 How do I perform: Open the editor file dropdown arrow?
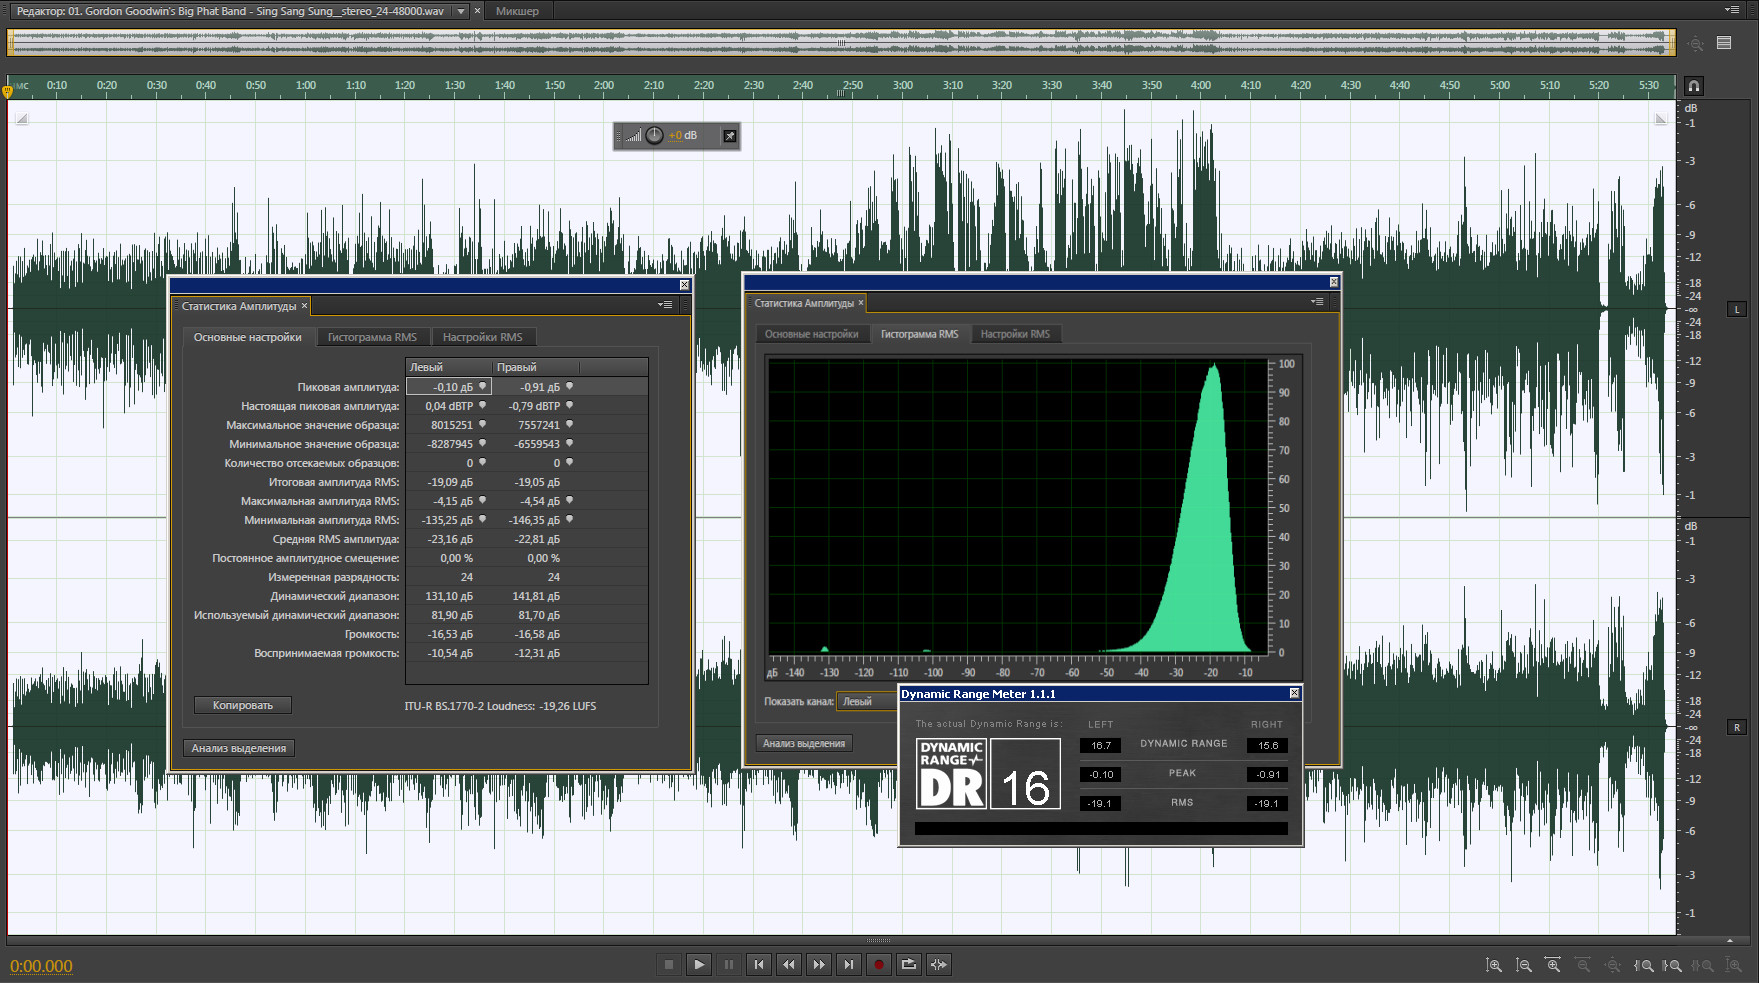coord(461,11)
